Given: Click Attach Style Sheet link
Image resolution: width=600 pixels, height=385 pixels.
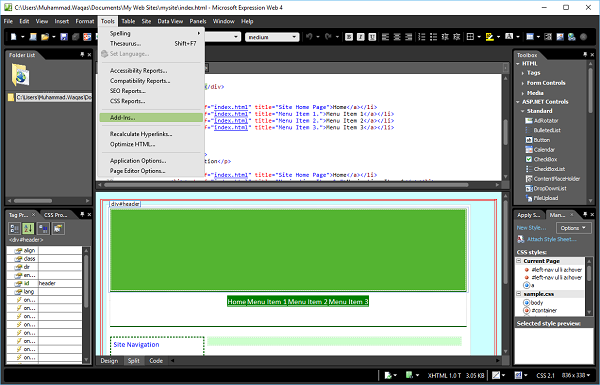Looking at the screenshot, I should point(551,239).
